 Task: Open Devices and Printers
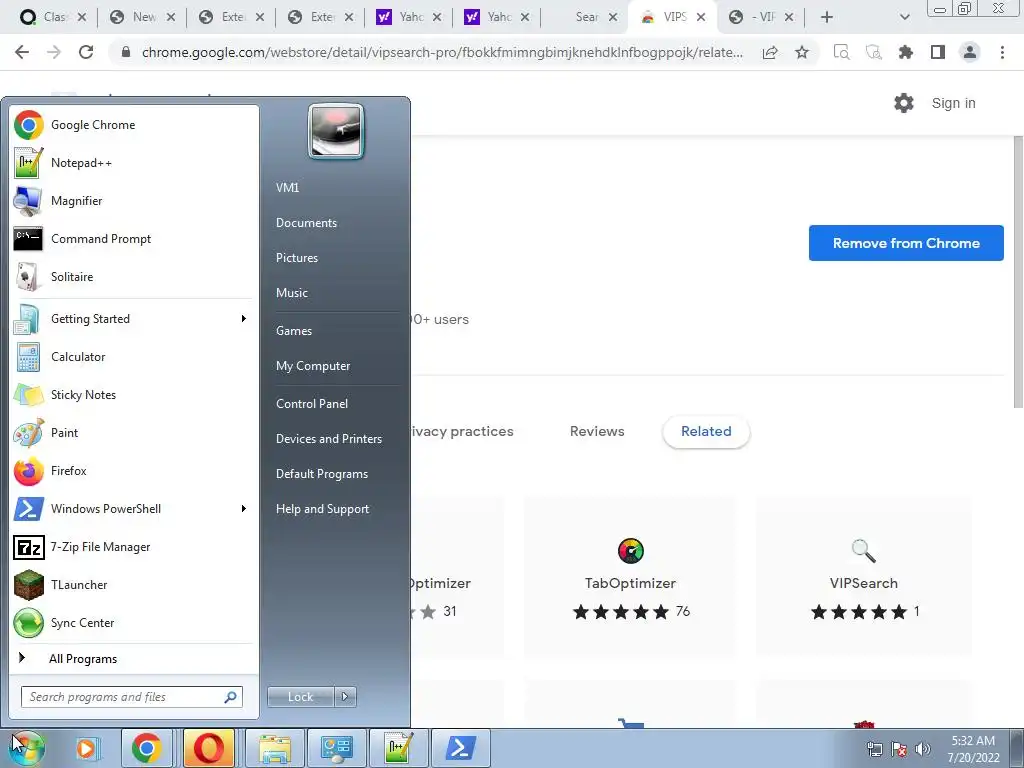(x=328, y=439)
